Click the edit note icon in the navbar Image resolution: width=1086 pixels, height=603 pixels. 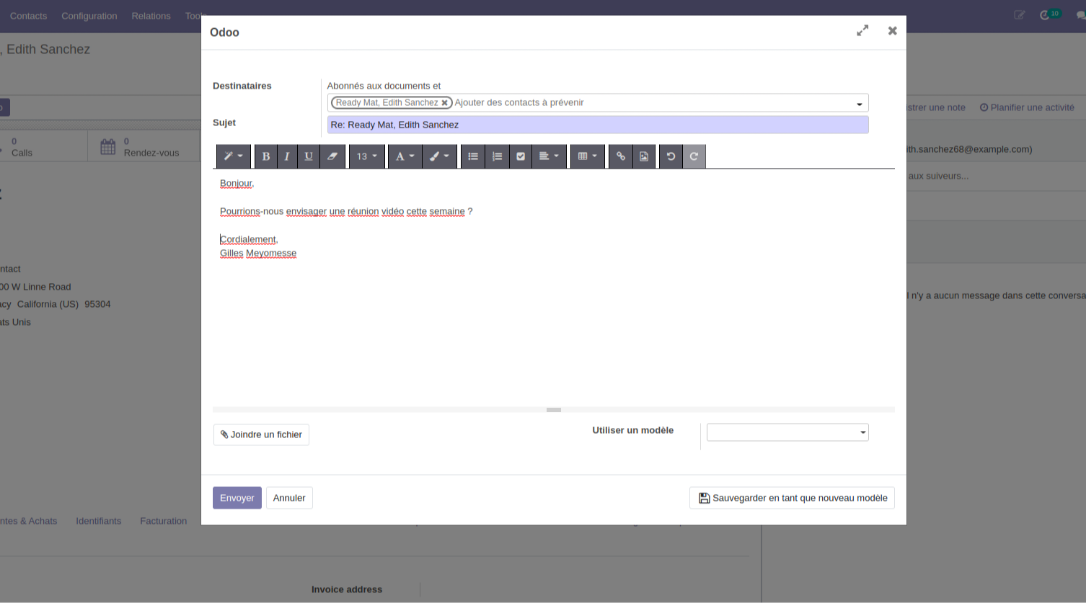point(1020,15)
